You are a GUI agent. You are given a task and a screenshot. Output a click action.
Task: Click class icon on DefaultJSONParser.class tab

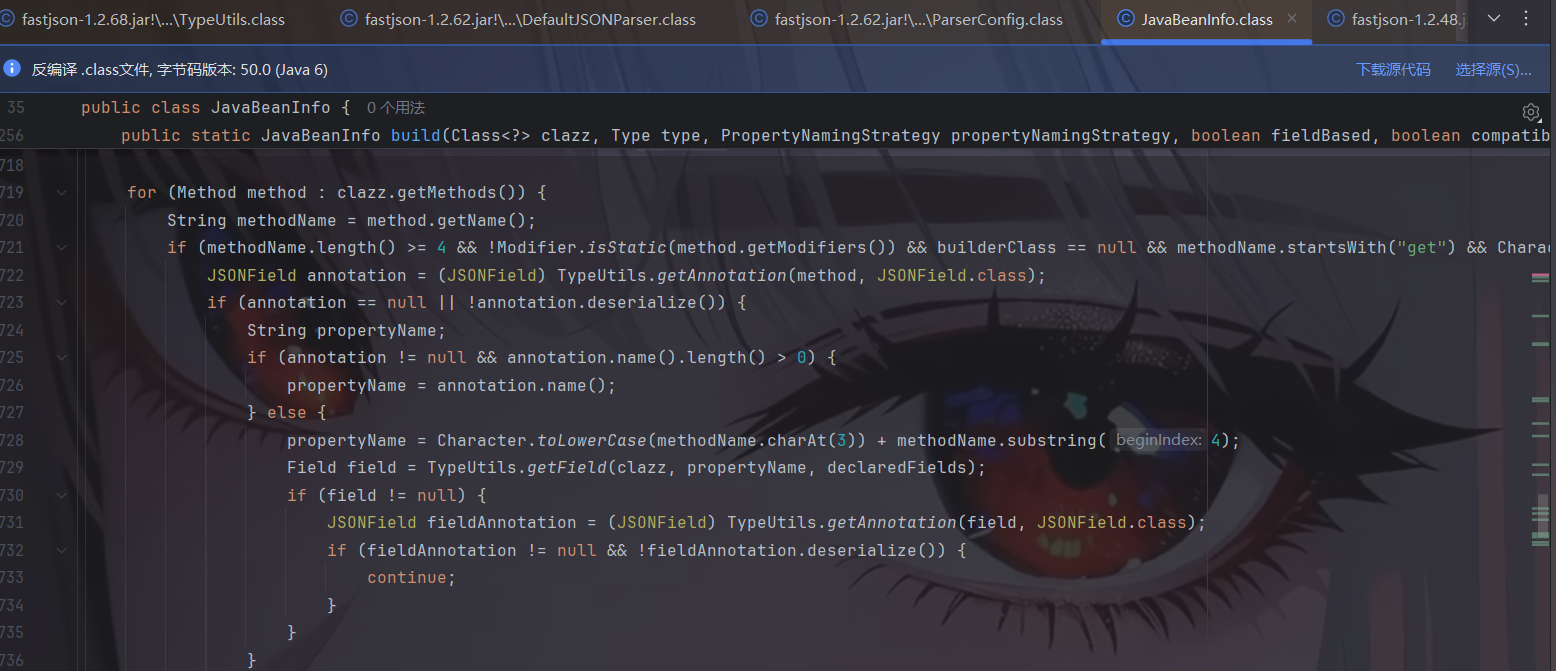tap(349, 19)
